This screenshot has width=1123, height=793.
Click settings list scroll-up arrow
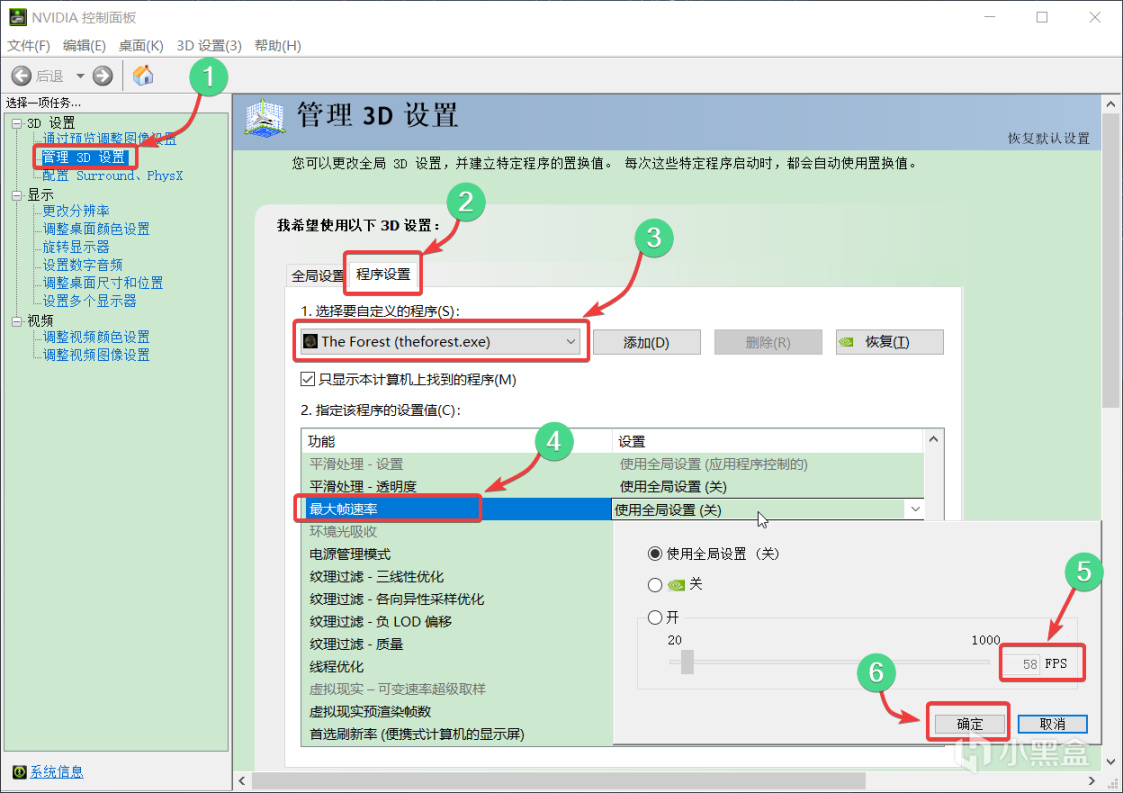click(933, 439)
